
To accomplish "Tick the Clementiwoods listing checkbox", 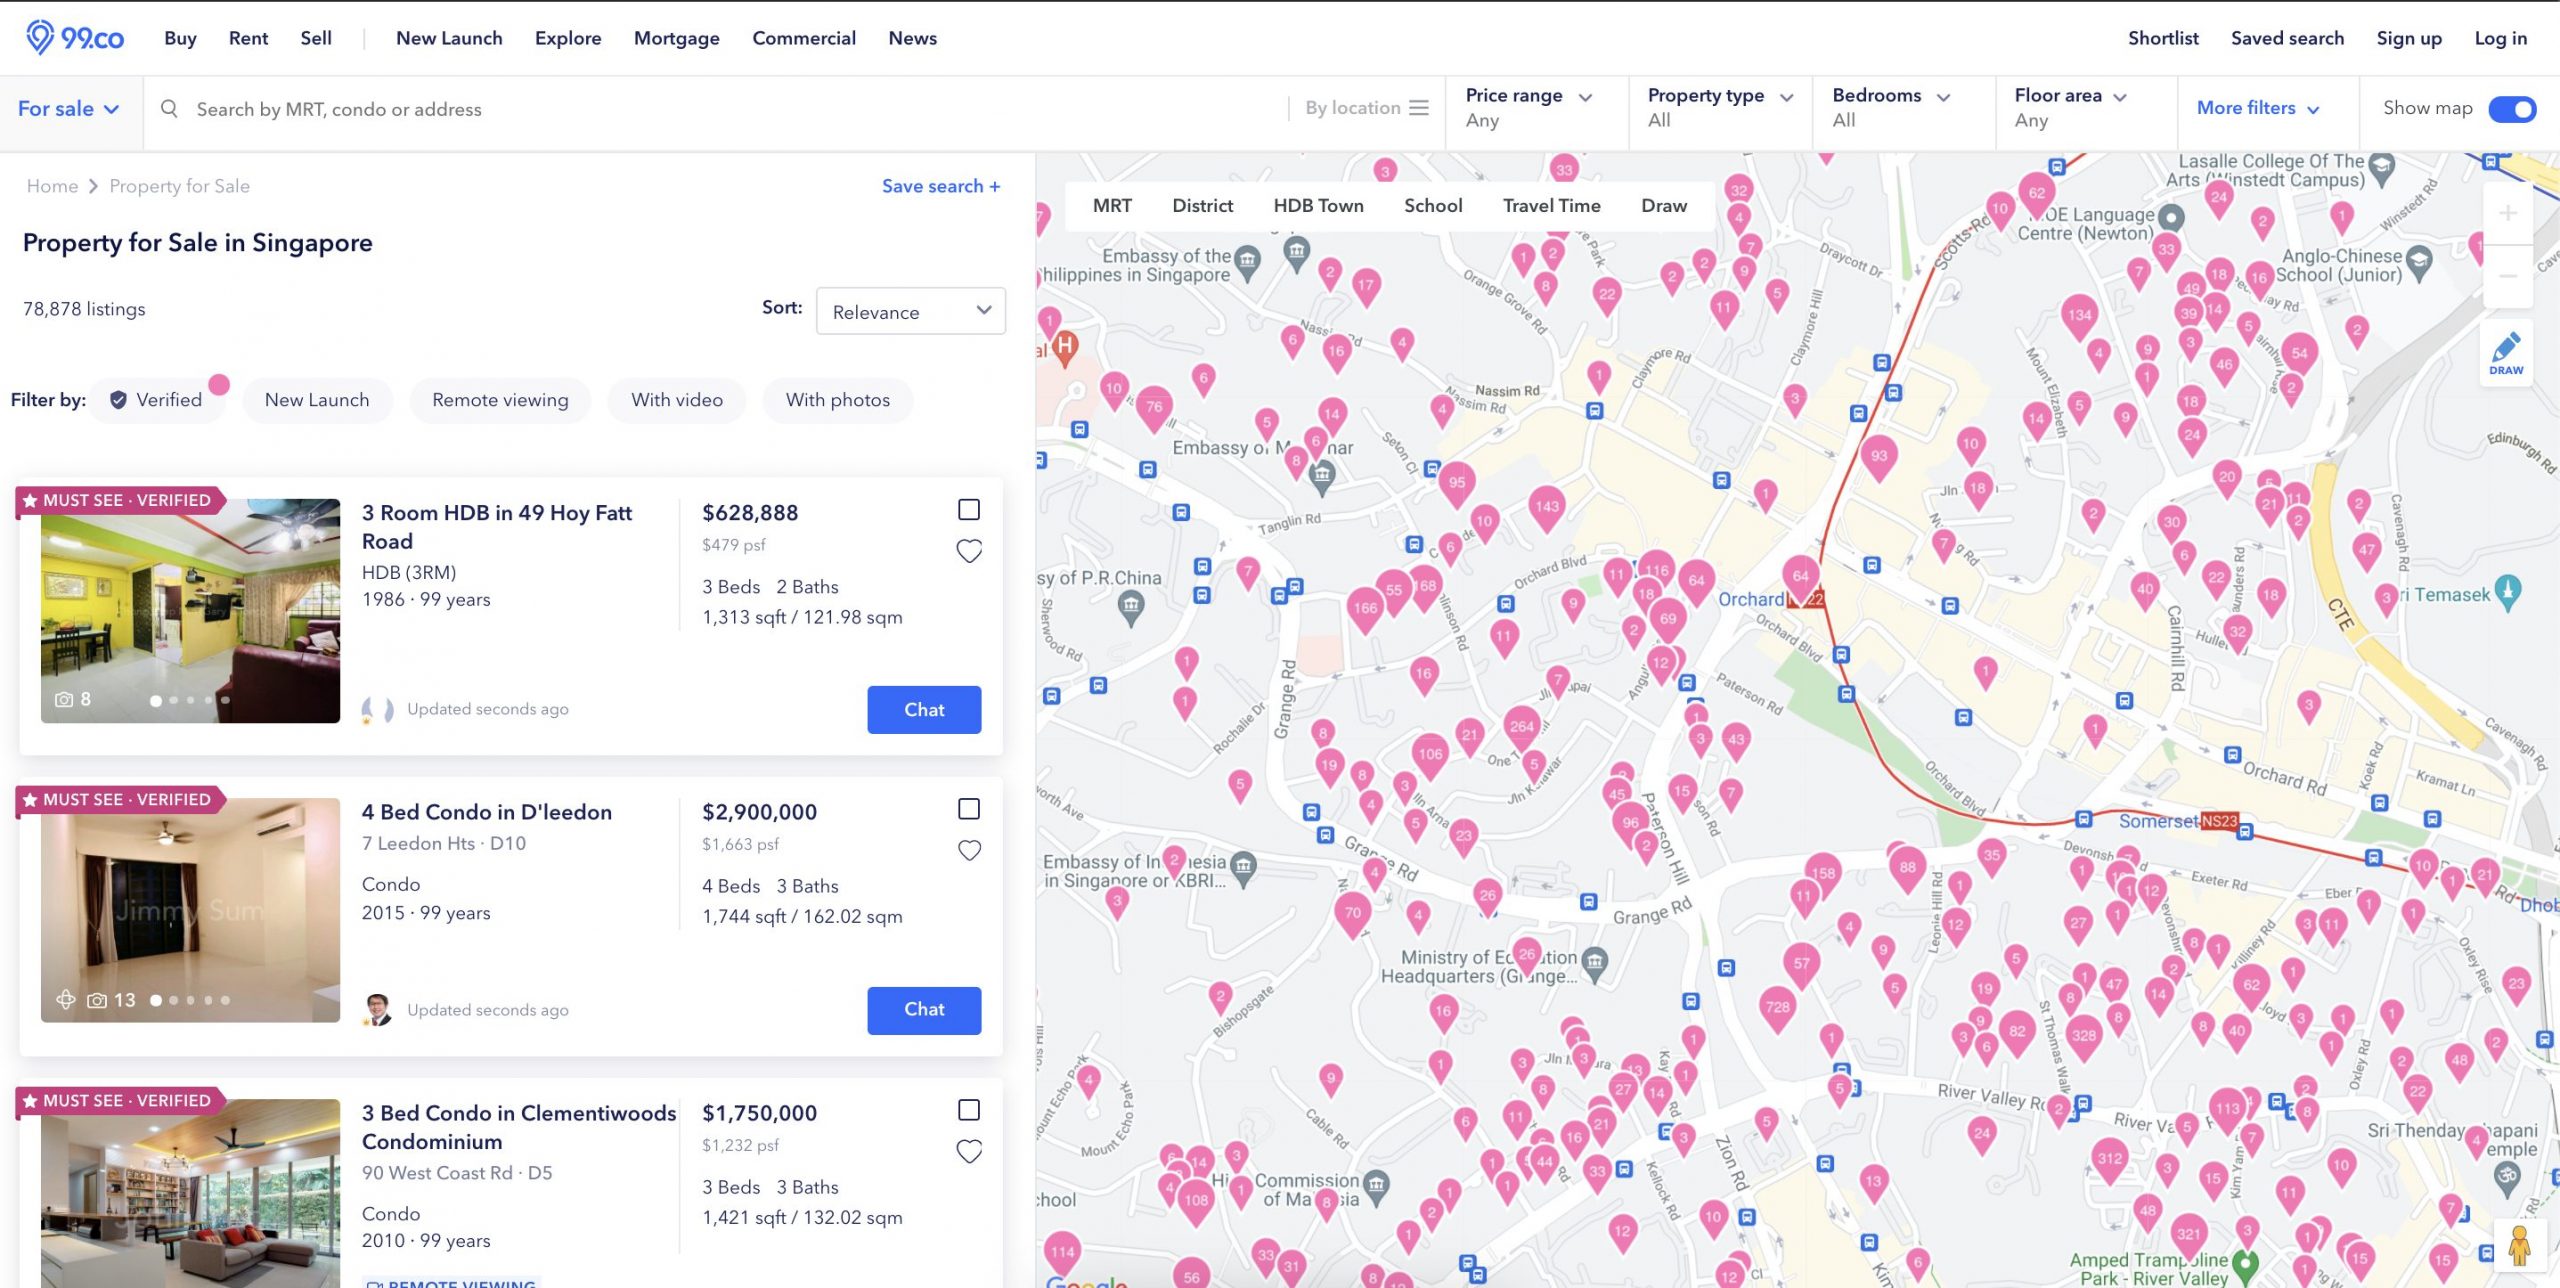I will (969, 1110).
